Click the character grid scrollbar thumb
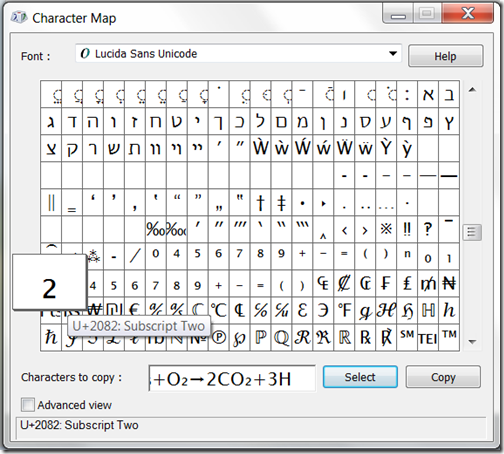Screen dimensions: 504x454 pyautogui.click(x=472, y=232)
